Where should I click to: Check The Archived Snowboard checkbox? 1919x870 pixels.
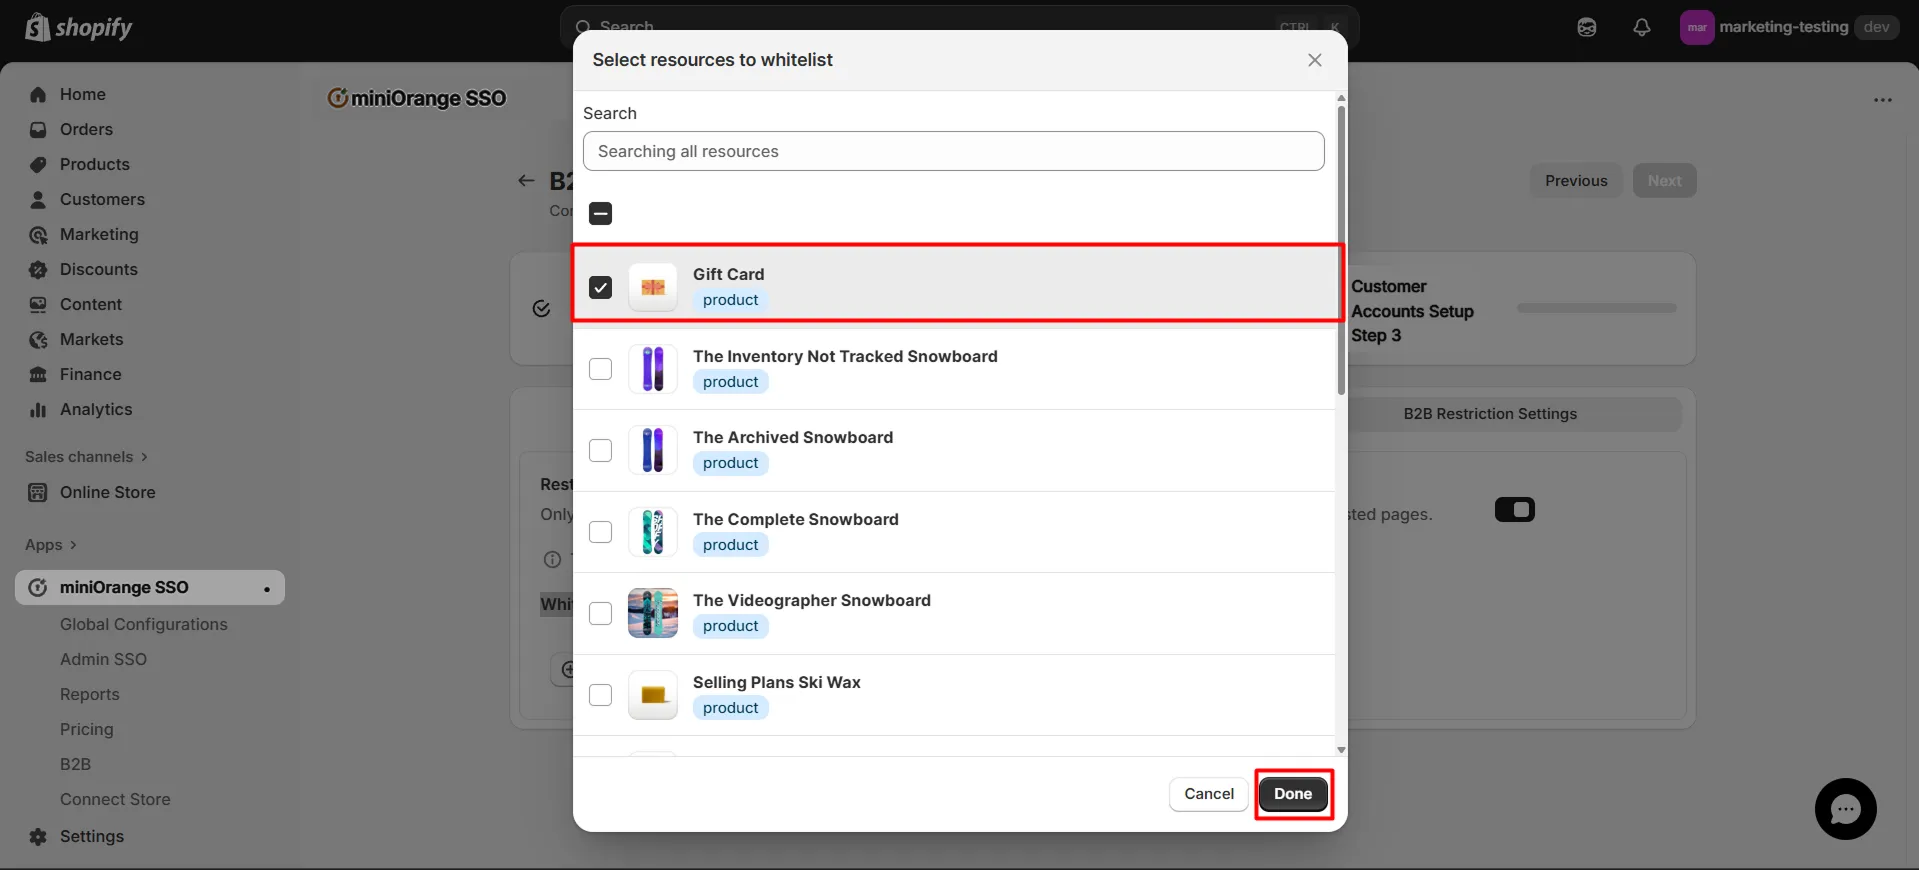click(600, 451)
